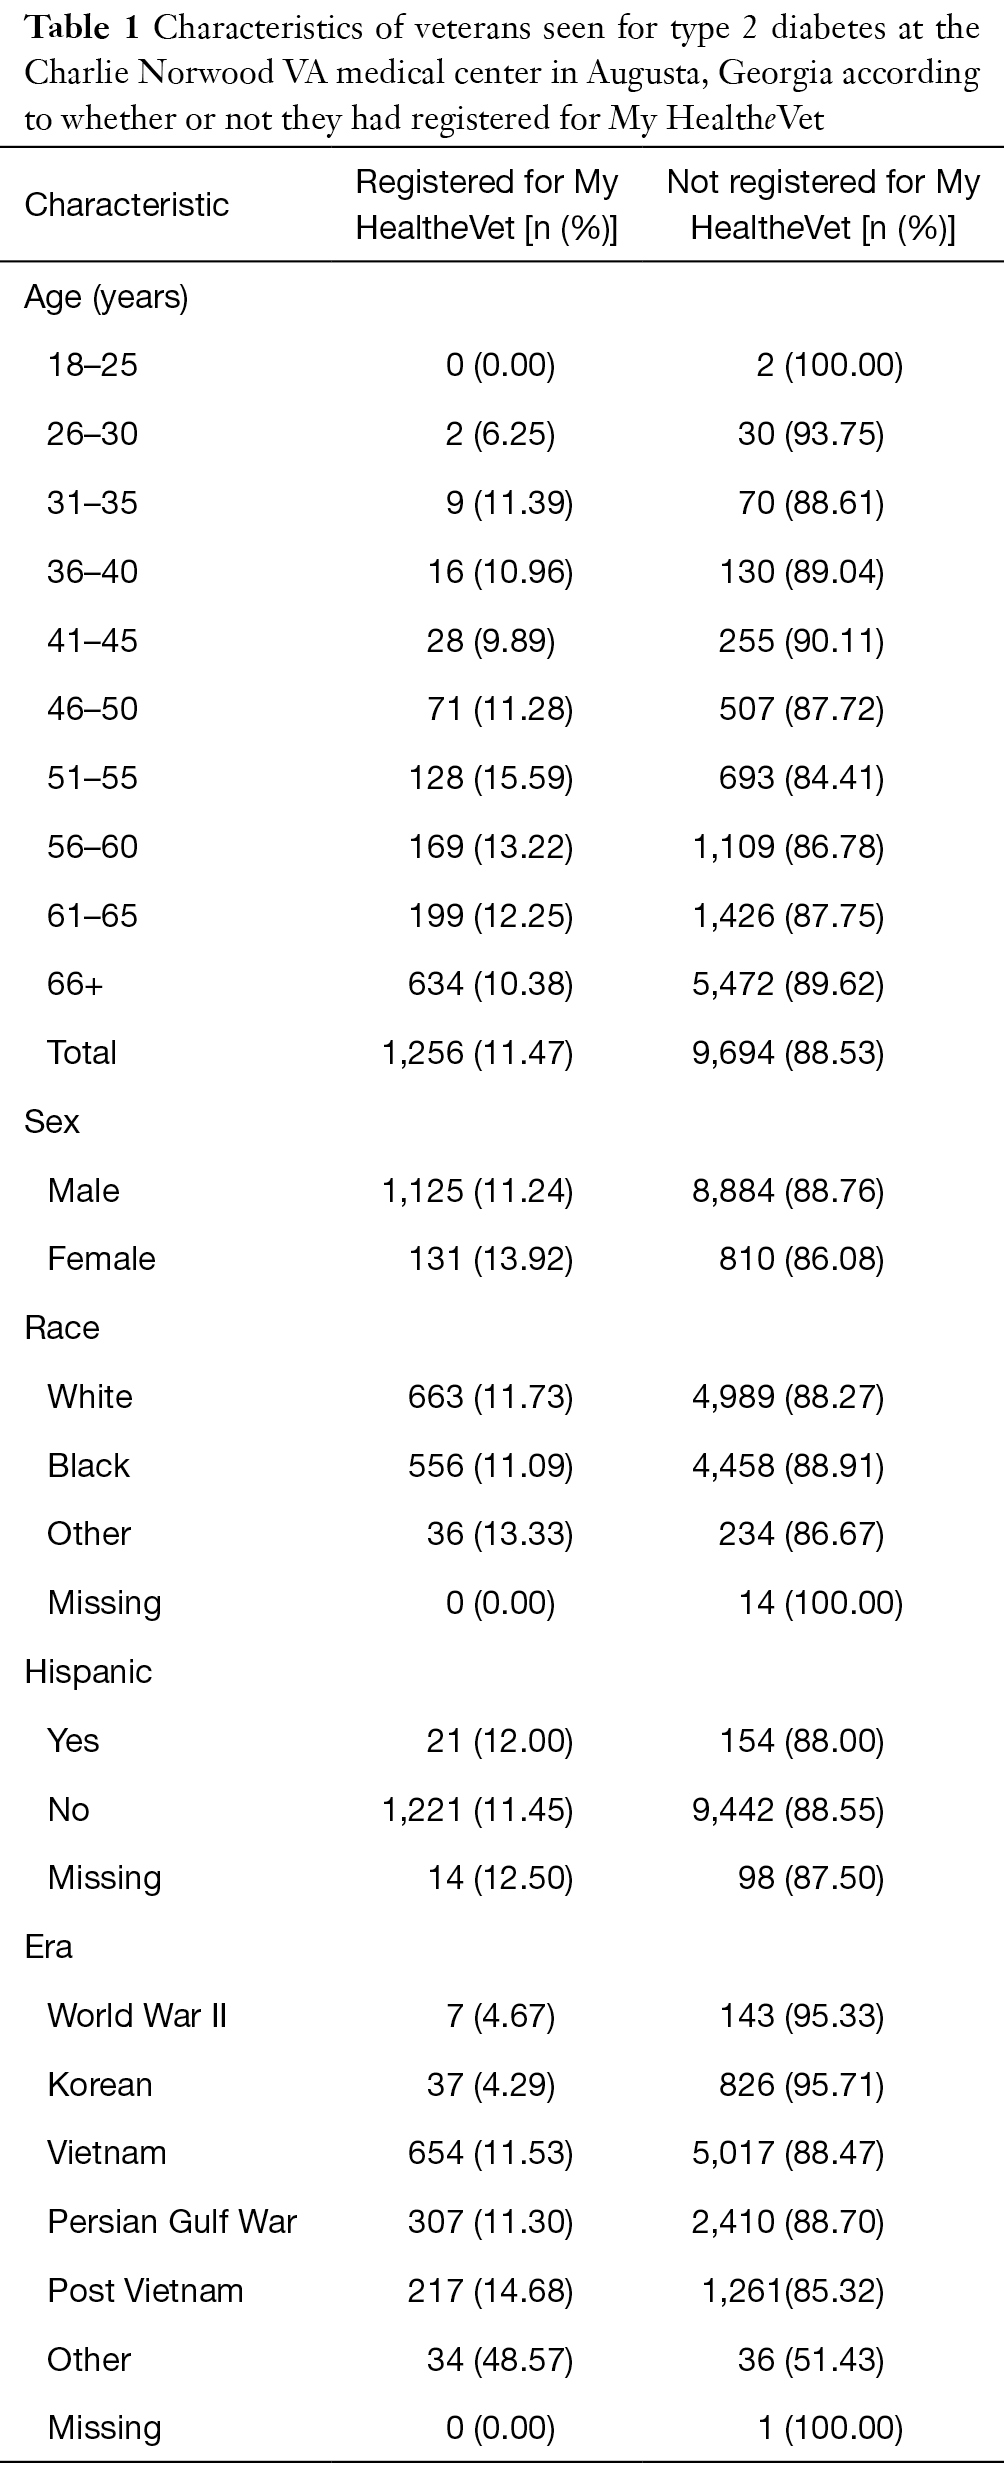The width and height of the screenshot is (1004, 2476).
Task: Click the Hispanic Yes row label
Action: point(73,1740)
